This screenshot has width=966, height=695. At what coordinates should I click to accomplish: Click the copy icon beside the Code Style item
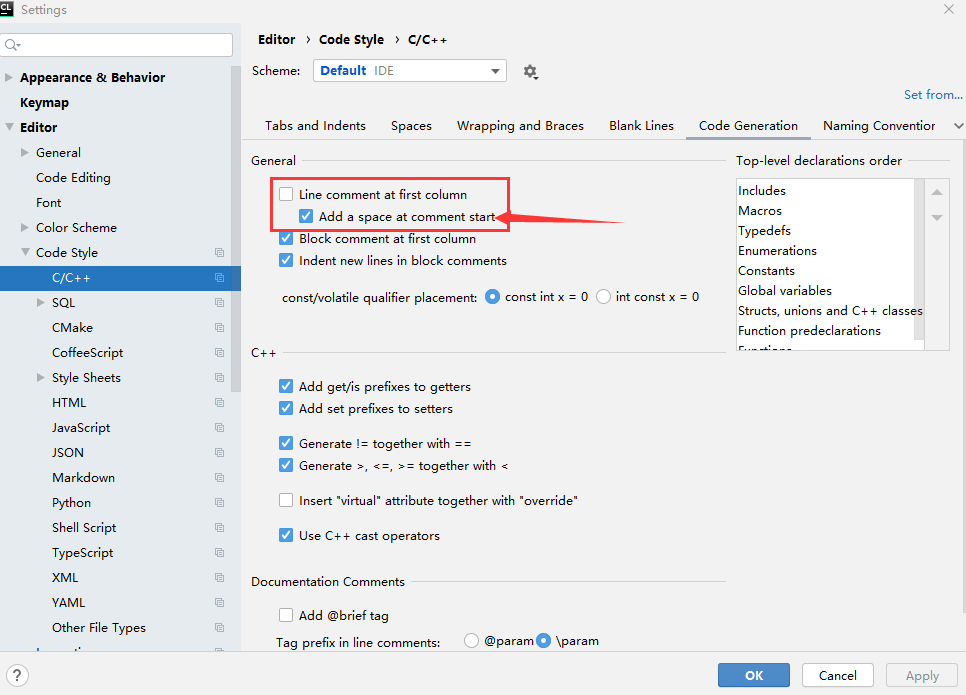[219, 253]
